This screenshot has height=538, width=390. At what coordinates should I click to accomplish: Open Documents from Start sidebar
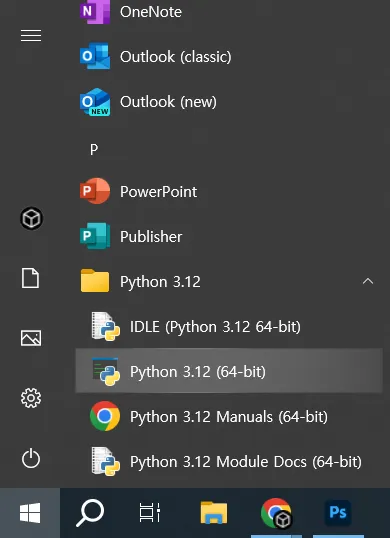pos(31,278)
